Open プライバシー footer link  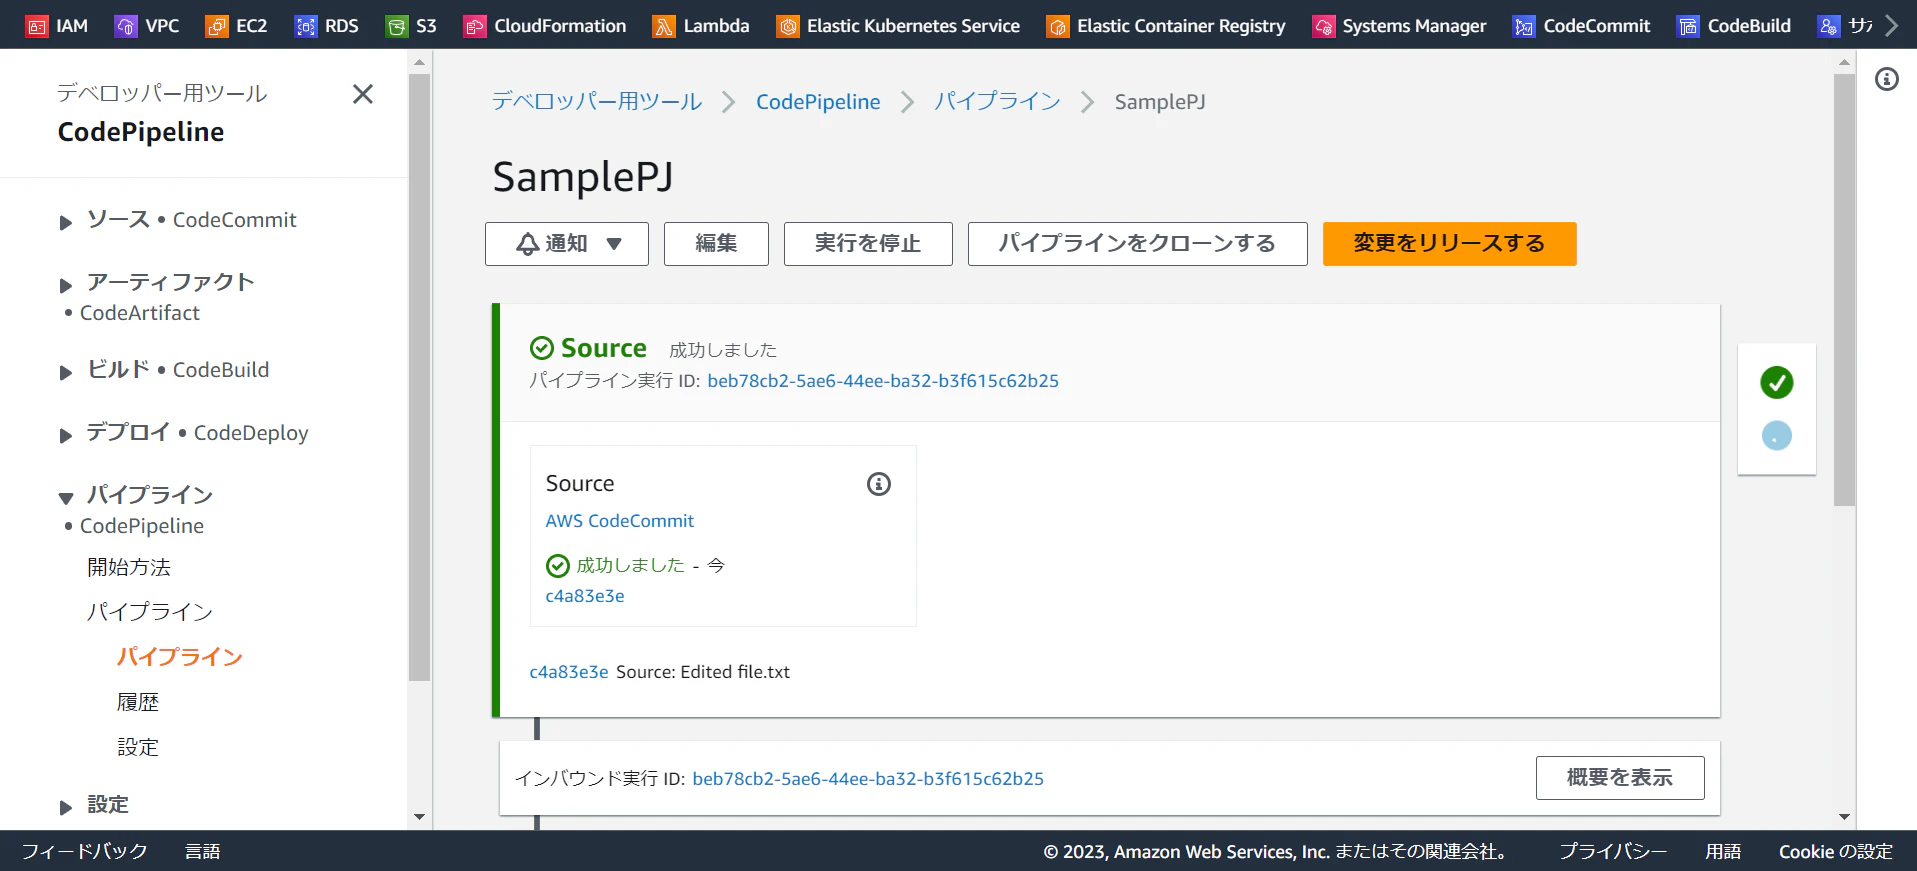click(x=1613, y=852)
